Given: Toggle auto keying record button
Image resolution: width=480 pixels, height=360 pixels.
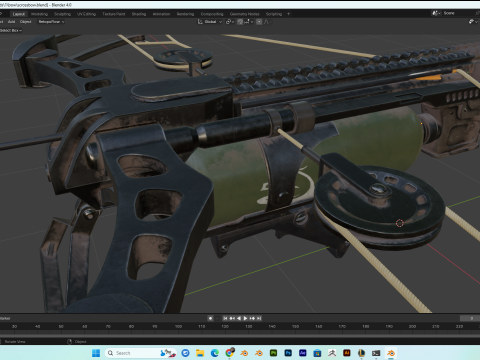Looking at the screenshot, I should 210,318.
